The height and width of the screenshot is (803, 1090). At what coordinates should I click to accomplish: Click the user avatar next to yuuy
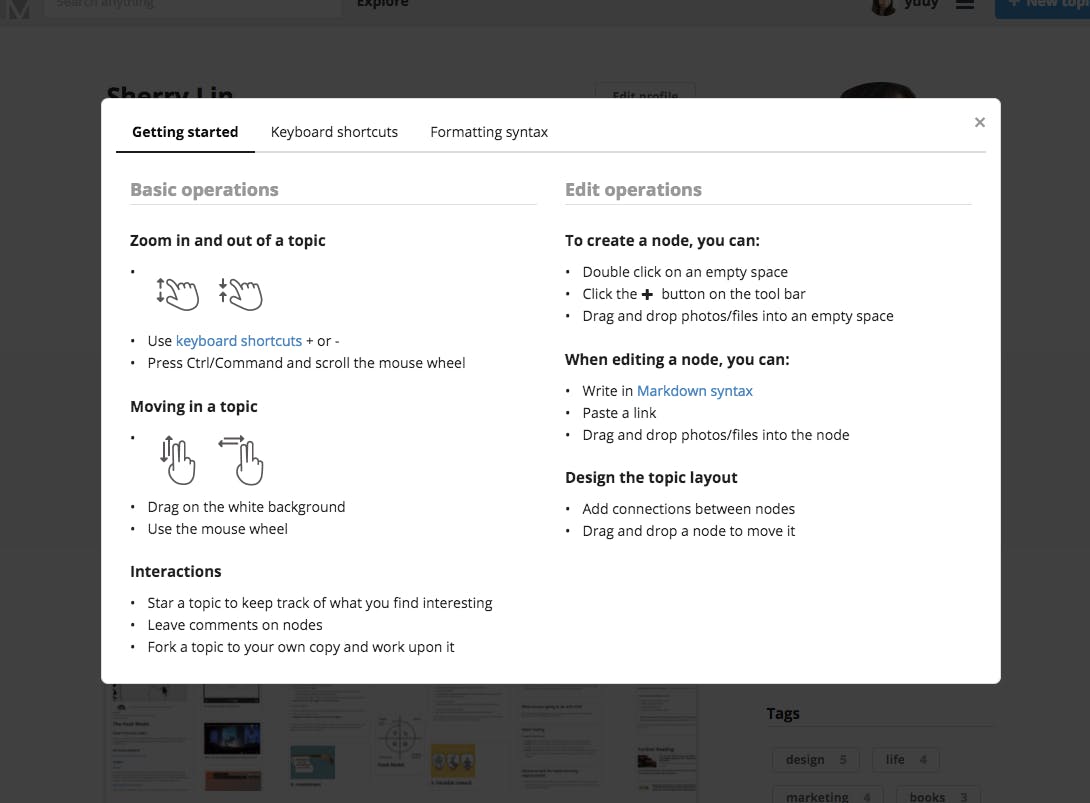(x=884, y=6)
